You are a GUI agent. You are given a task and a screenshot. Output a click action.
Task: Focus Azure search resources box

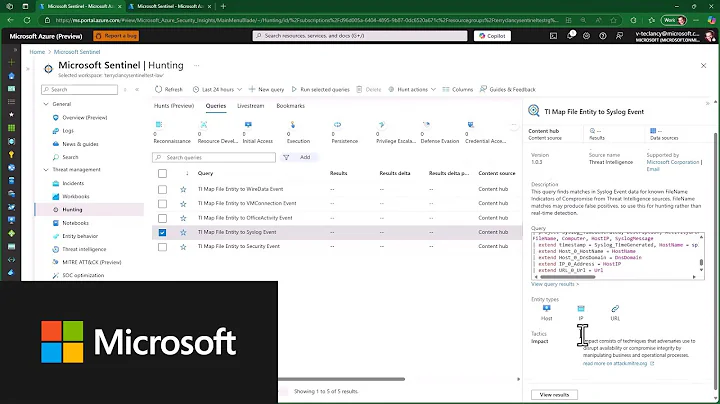tap(360, 36)
